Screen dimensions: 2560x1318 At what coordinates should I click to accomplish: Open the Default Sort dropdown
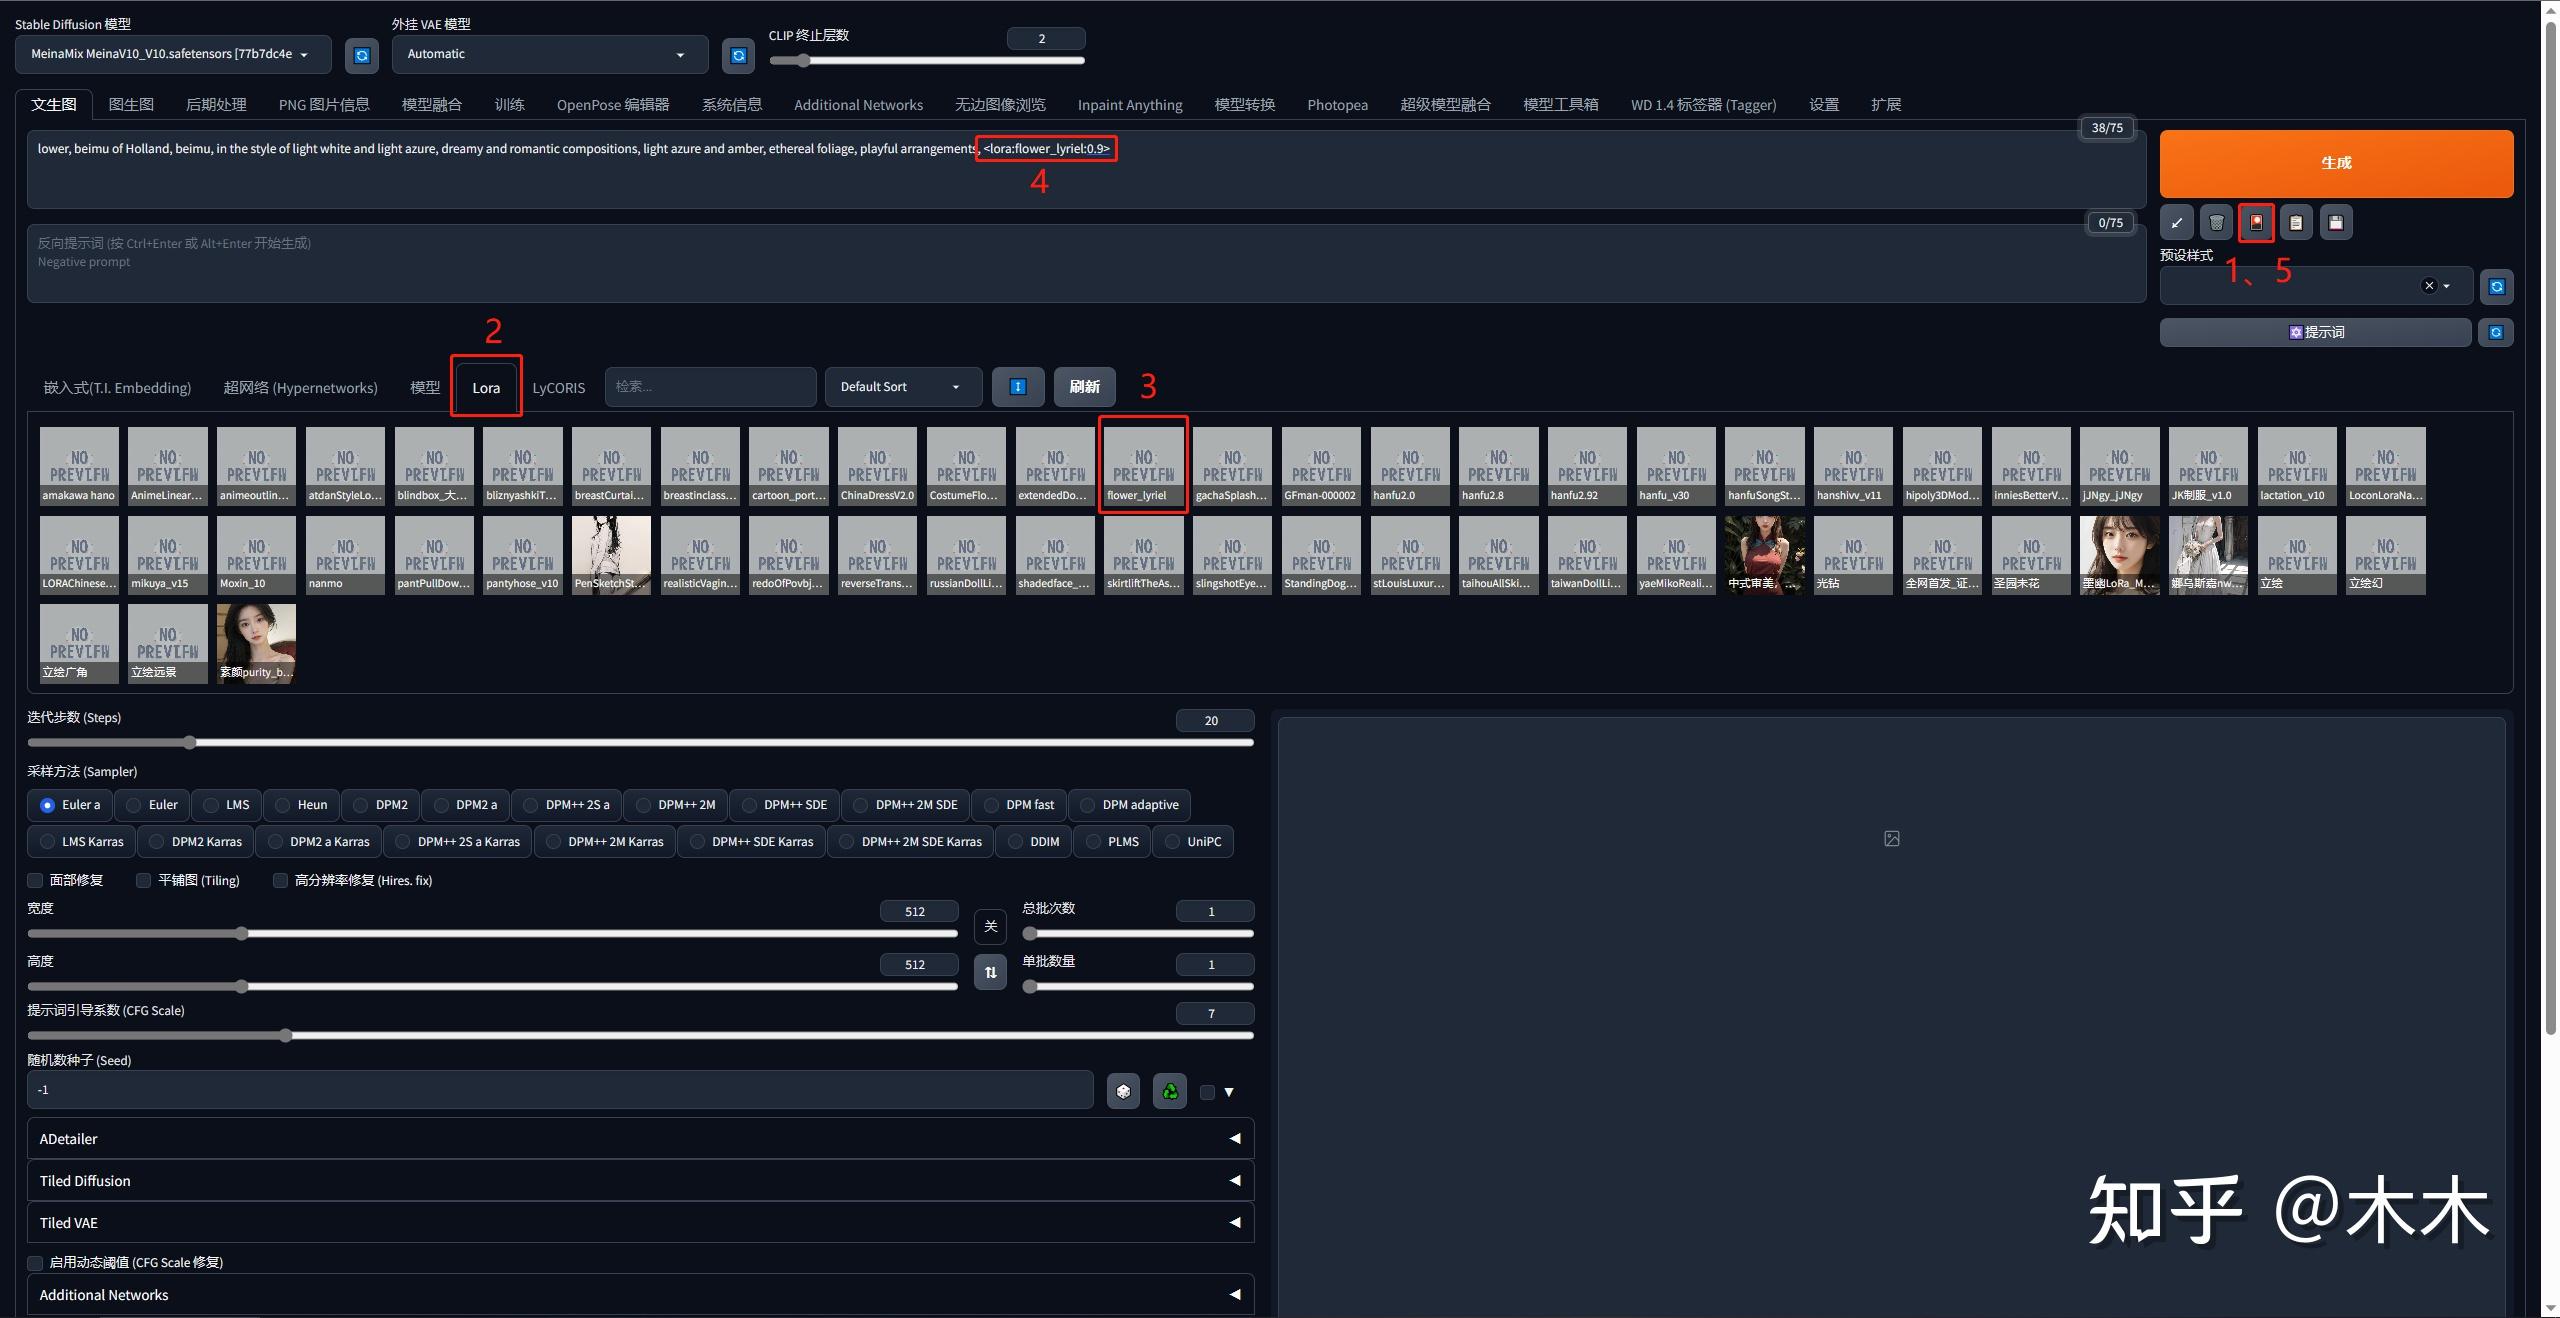[x=901, y=387]
